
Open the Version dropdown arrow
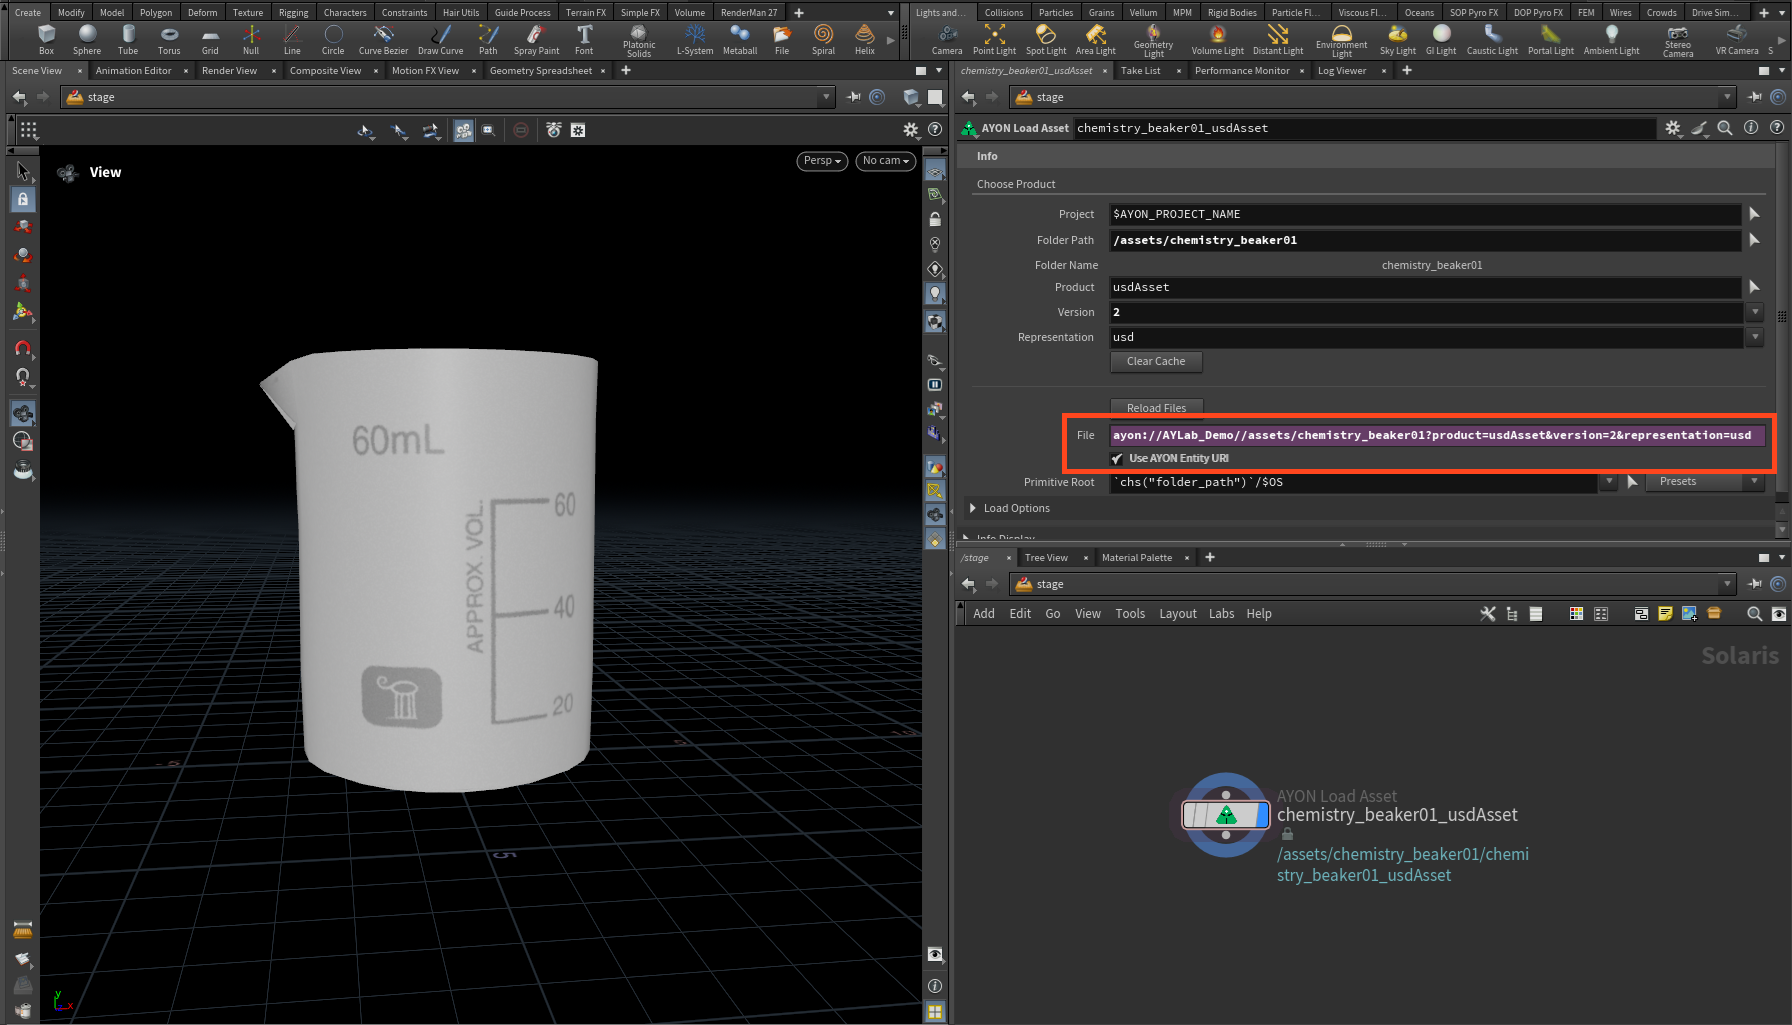coord(1755,312)
